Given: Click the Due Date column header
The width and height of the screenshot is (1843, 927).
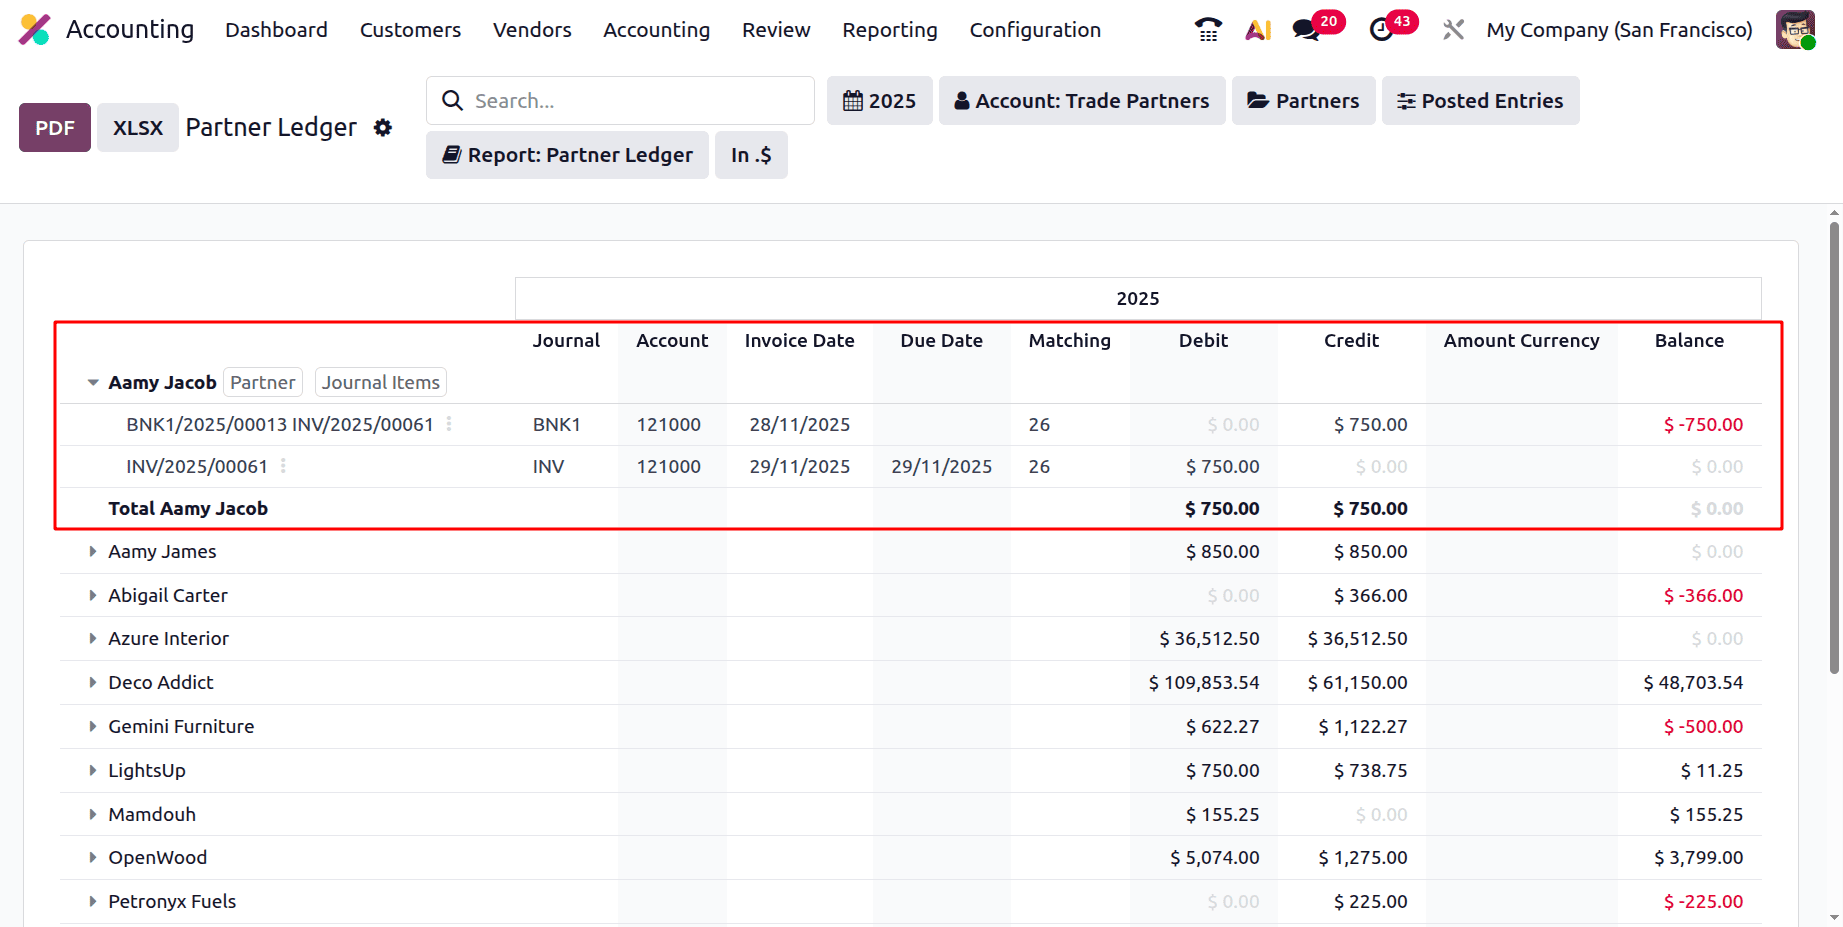Looking at the screenshot, I should click(941, 341).
